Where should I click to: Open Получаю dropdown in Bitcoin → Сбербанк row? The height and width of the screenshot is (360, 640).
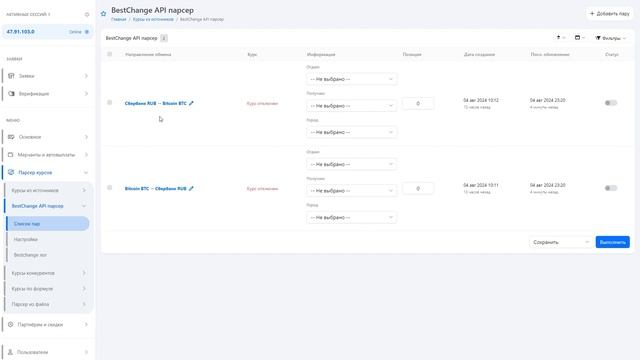[351, 191]
